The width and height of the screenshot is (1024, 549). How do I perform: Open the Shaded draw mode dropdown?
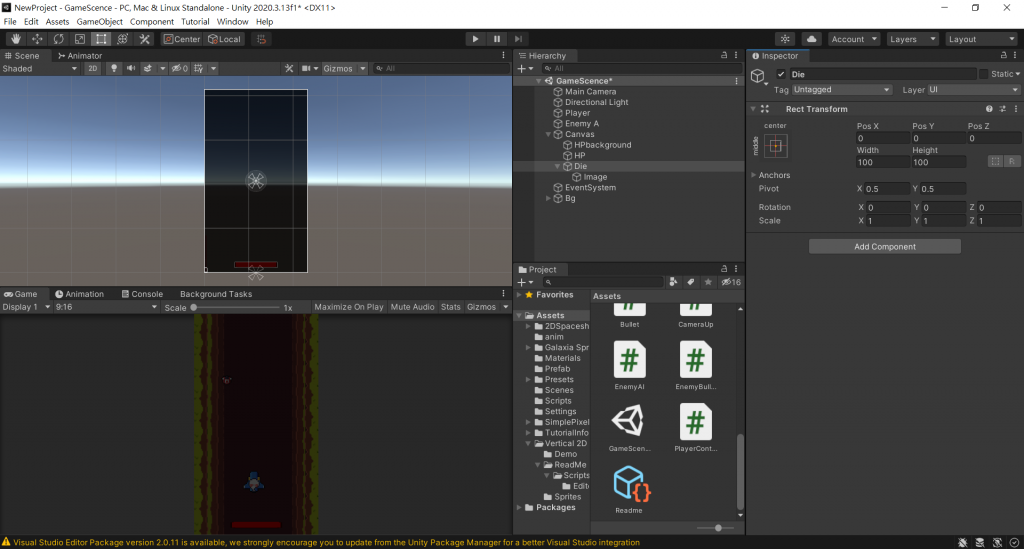tap(40, 69)
